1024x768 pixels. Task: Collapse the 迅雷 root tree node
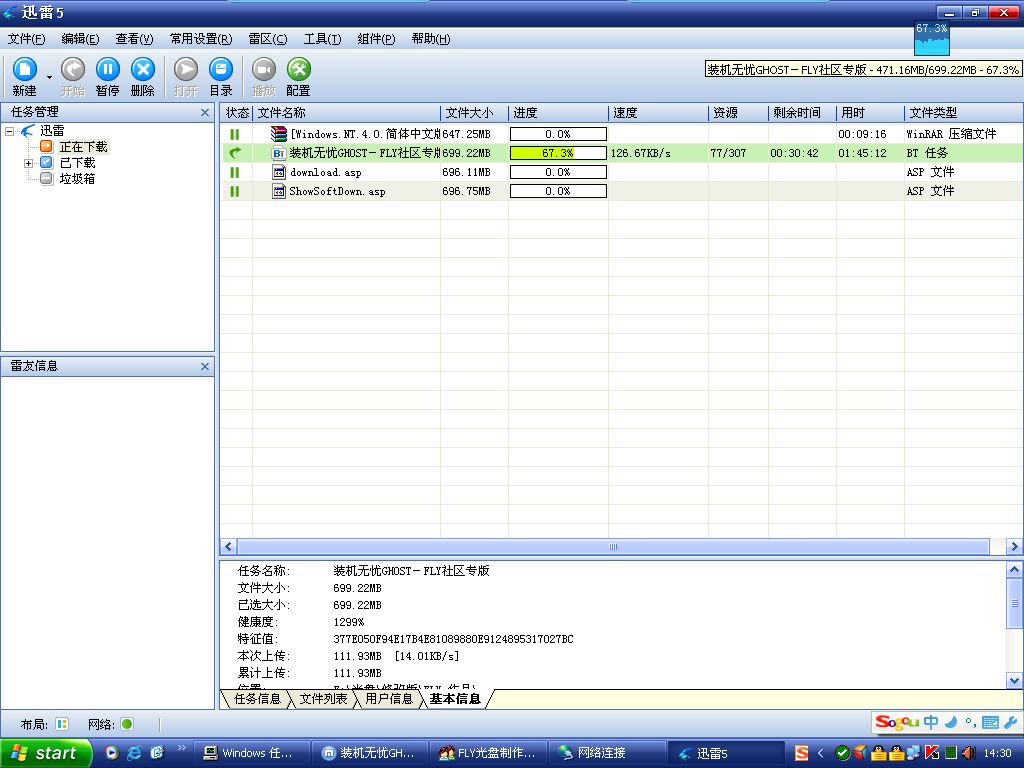tap(10, 131)
